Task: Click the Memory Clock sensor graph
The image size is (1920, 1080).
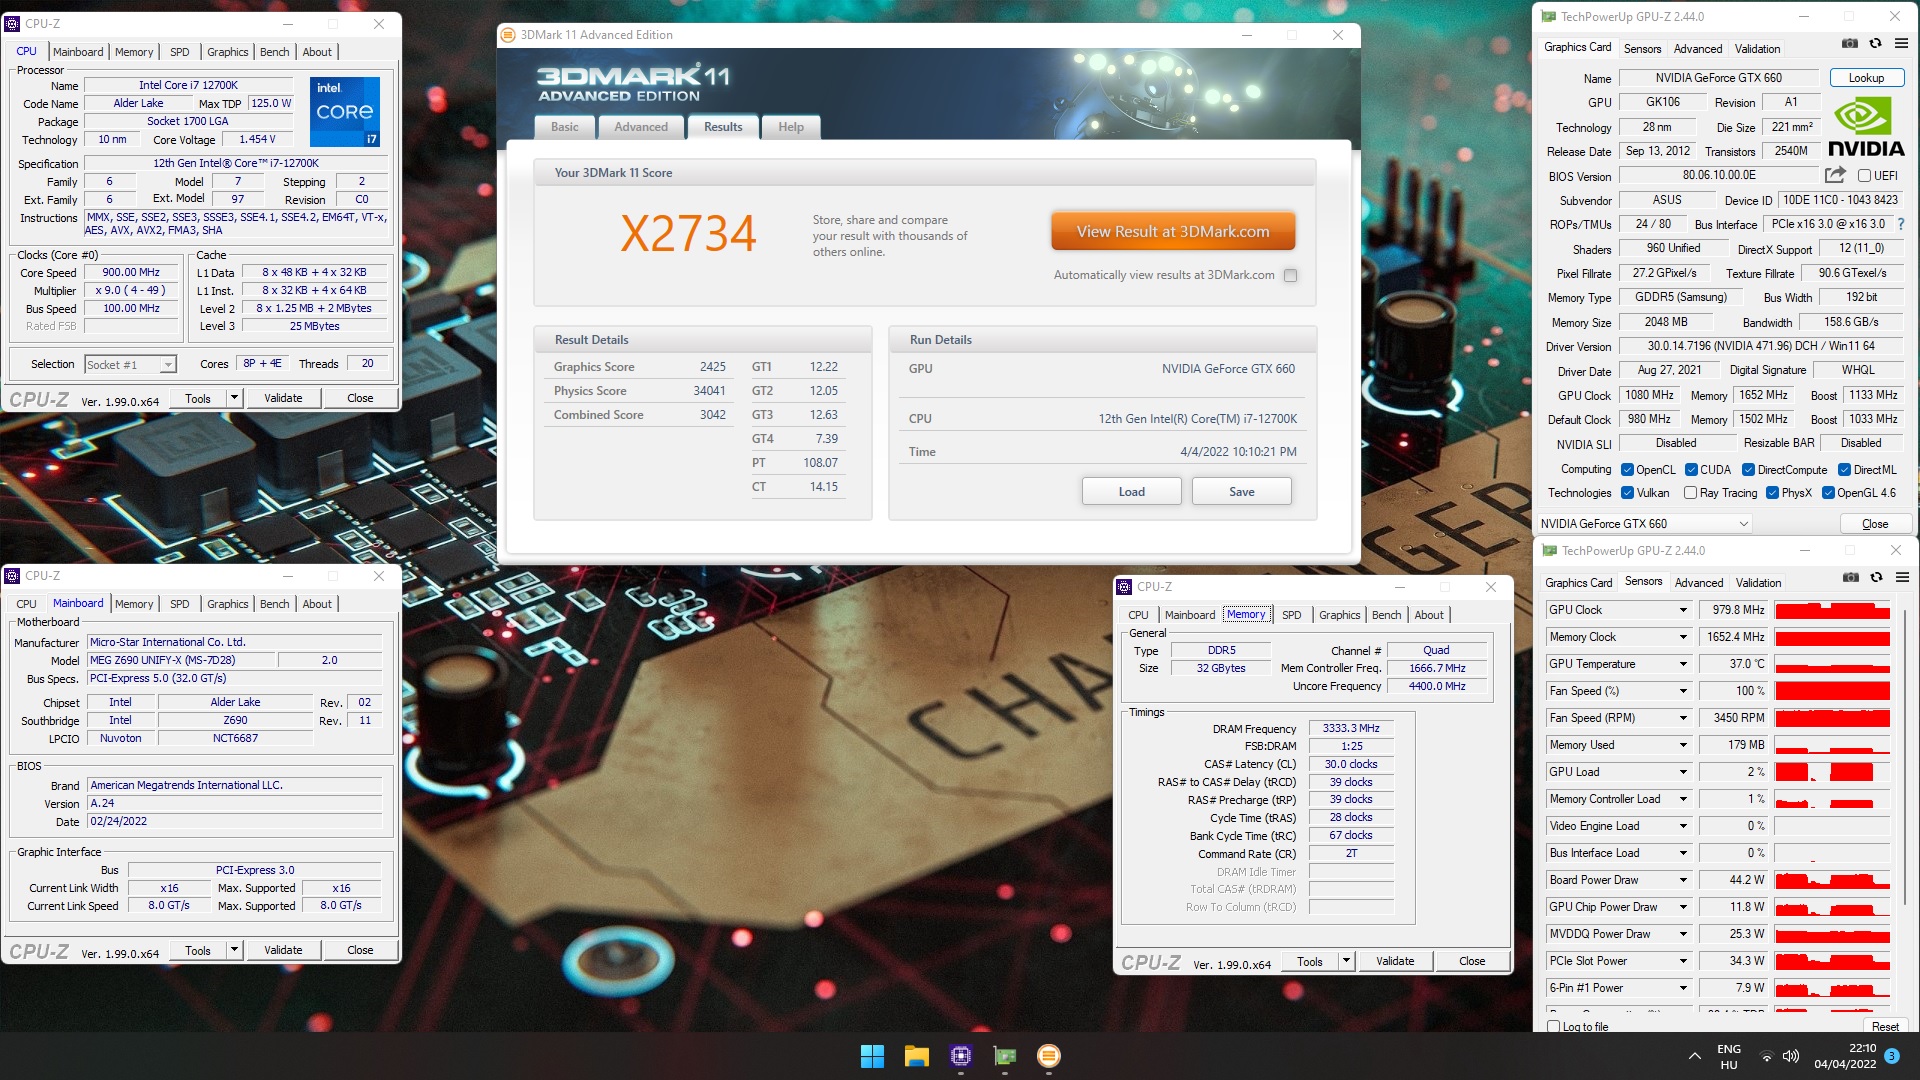Action: (x=1832, y=637)
